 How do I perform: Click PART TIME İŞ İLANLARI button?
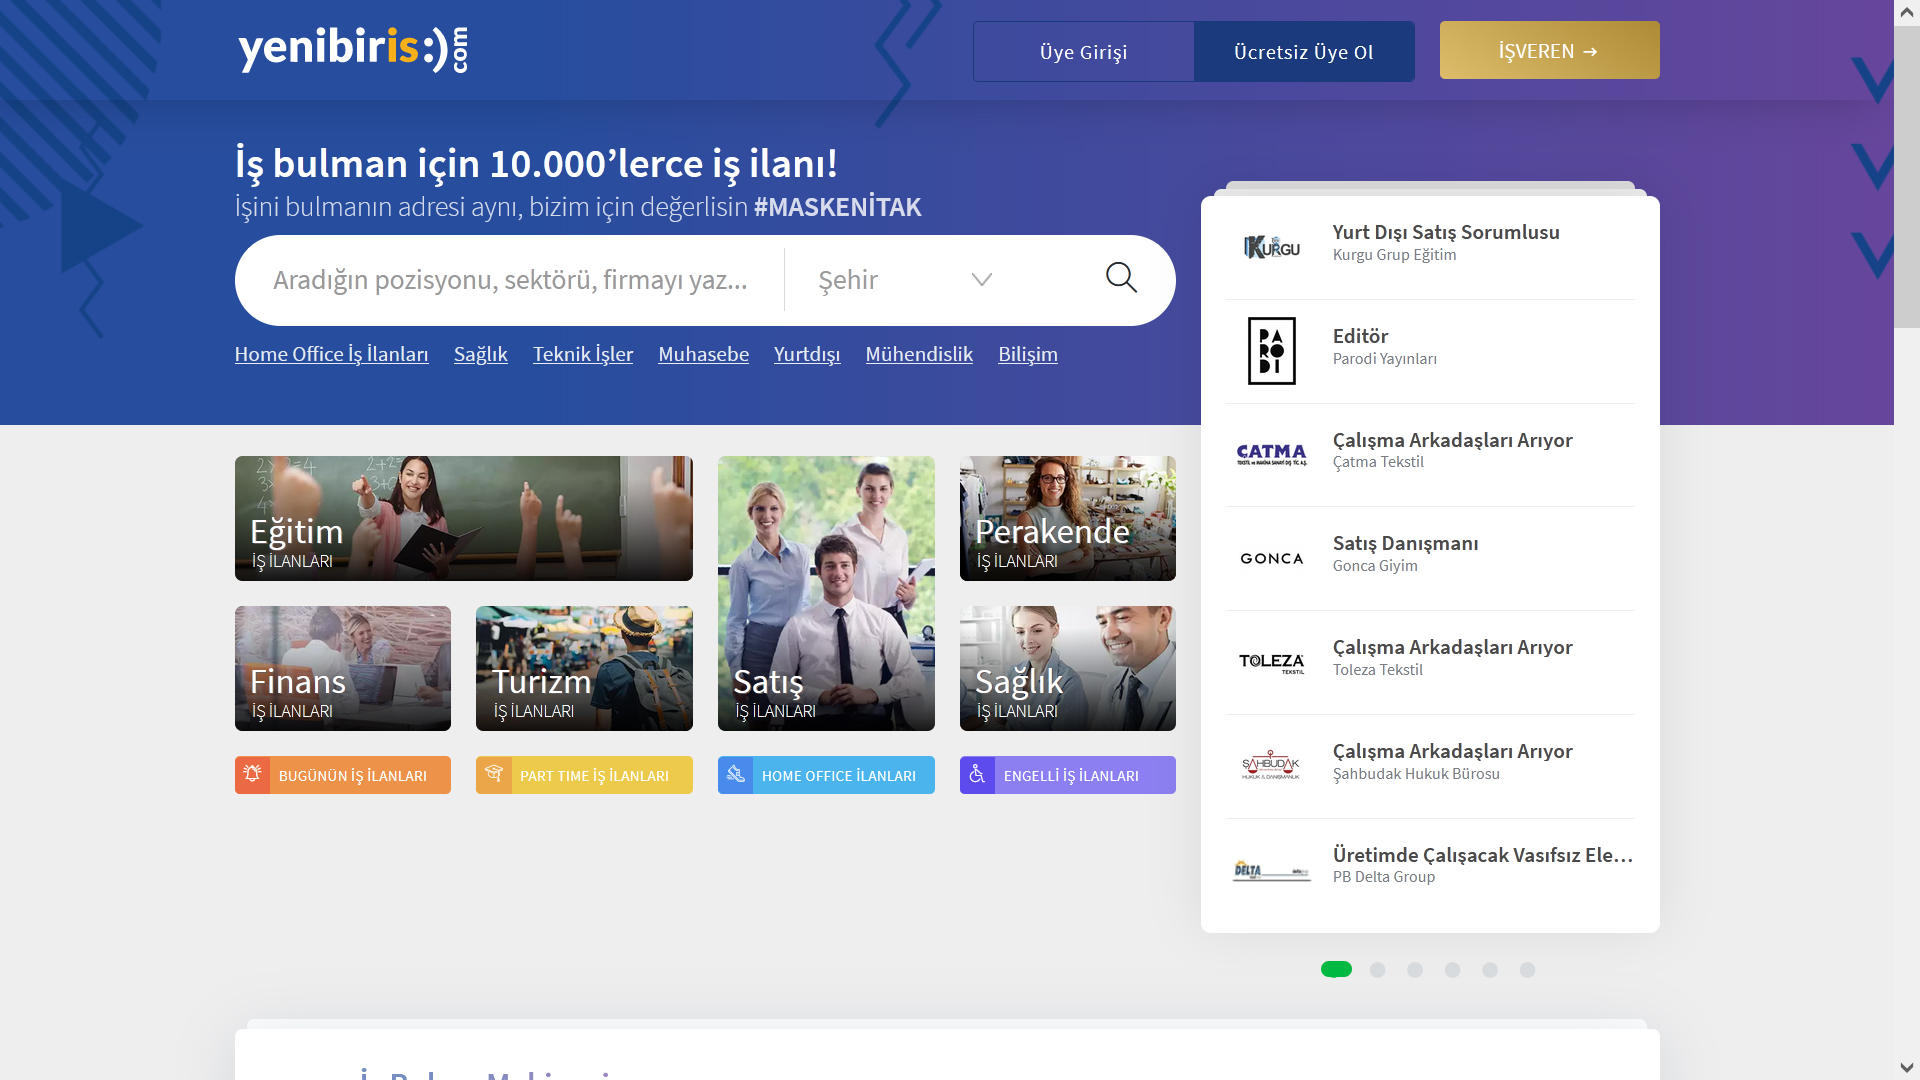coord(584,774)
